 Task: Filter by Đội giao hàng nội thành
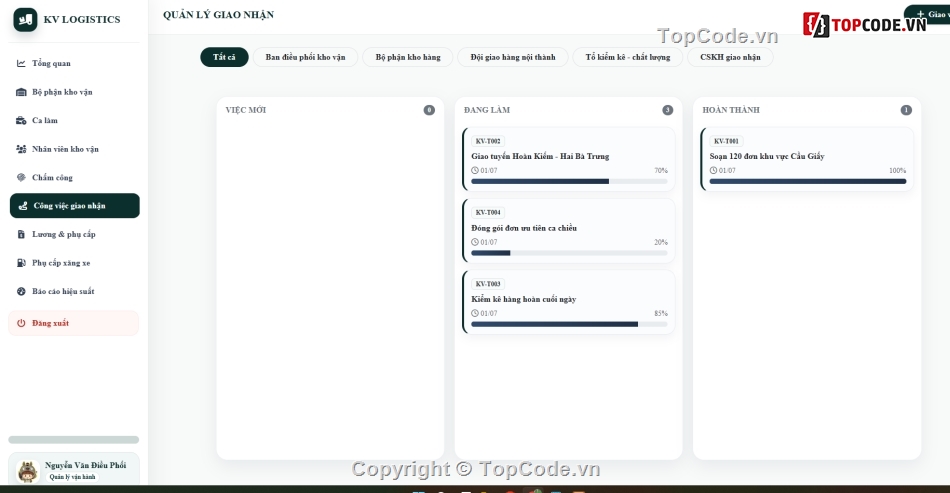coord(513,57)
